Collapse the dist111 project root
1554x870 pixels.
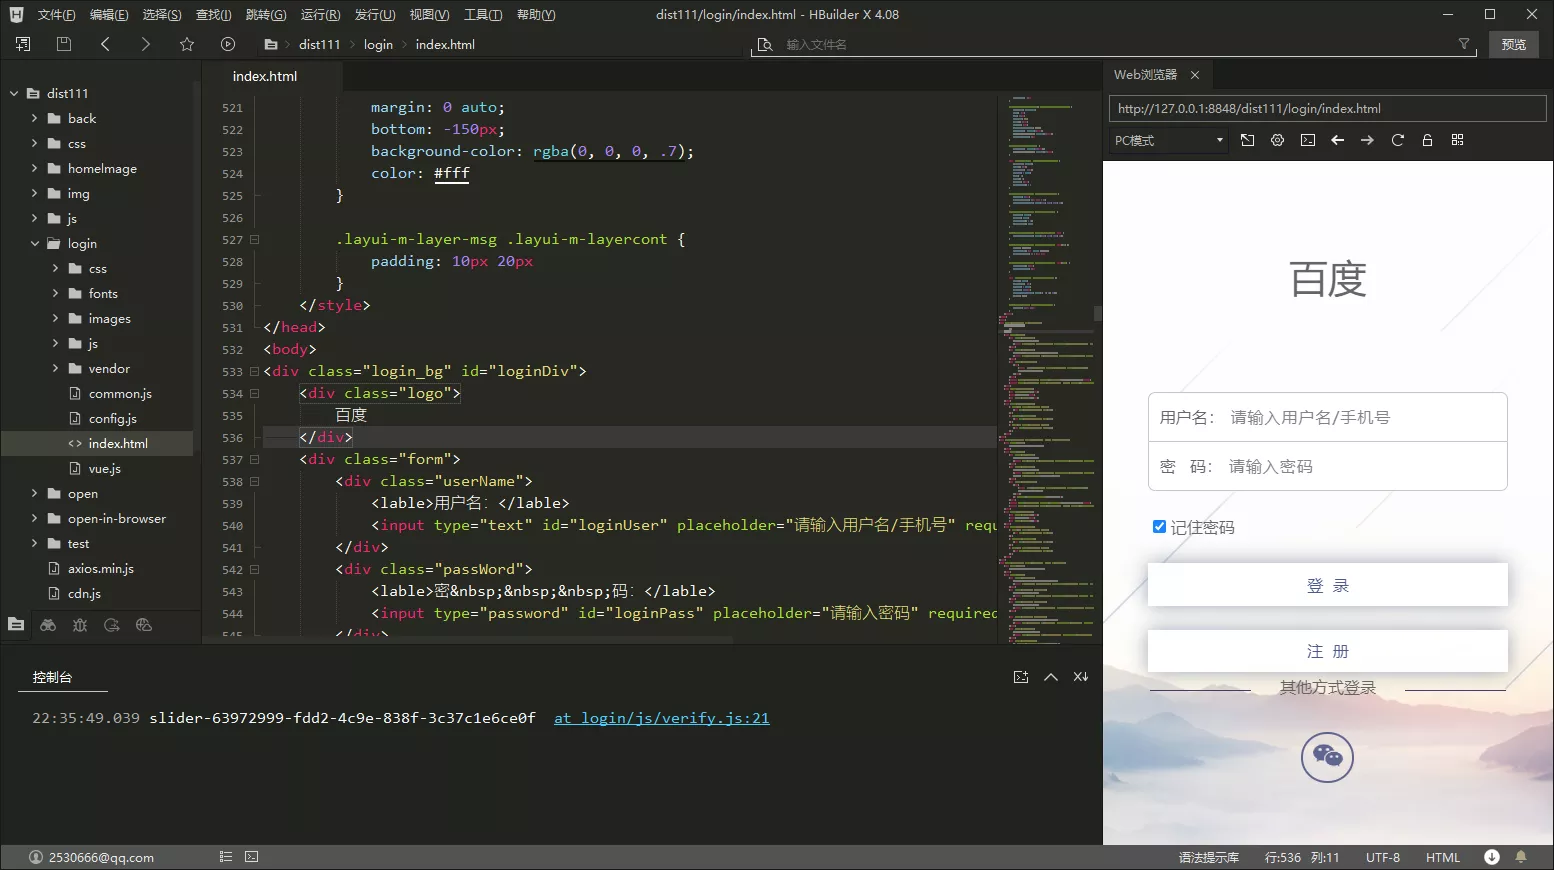[14, 93]
